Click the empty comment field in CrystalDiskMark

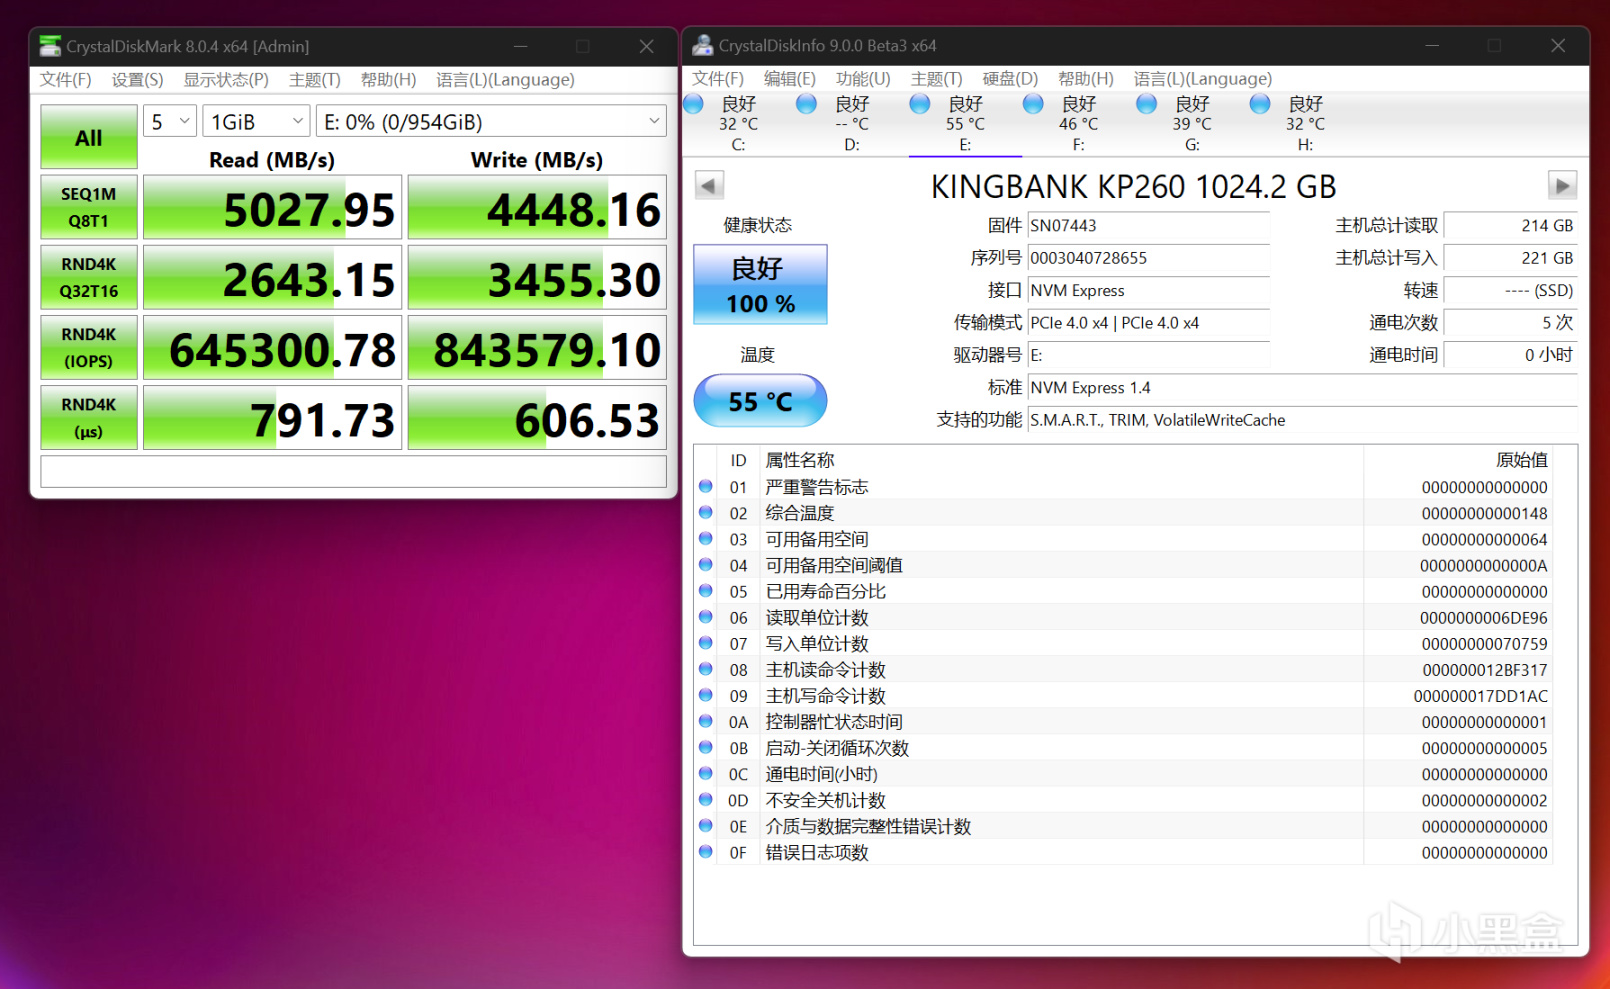353,471
